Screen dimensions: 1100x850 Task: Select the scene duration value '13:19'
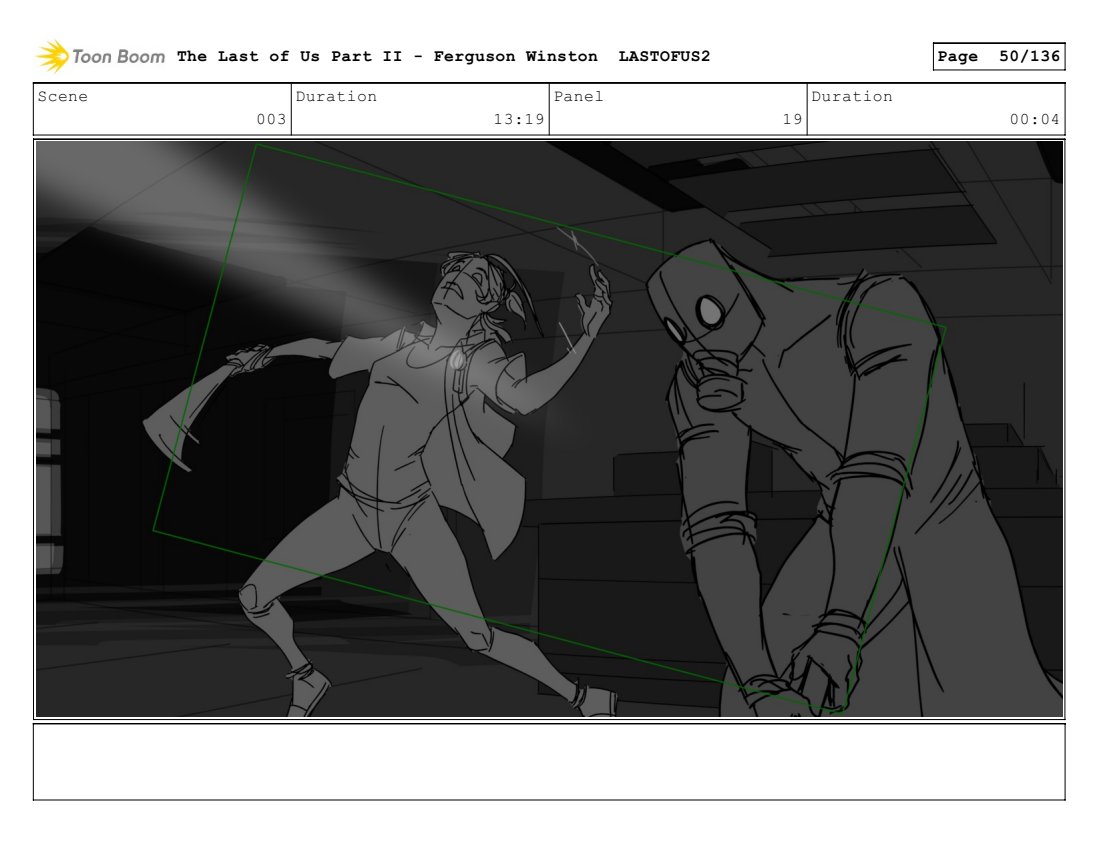coord(519,119)
